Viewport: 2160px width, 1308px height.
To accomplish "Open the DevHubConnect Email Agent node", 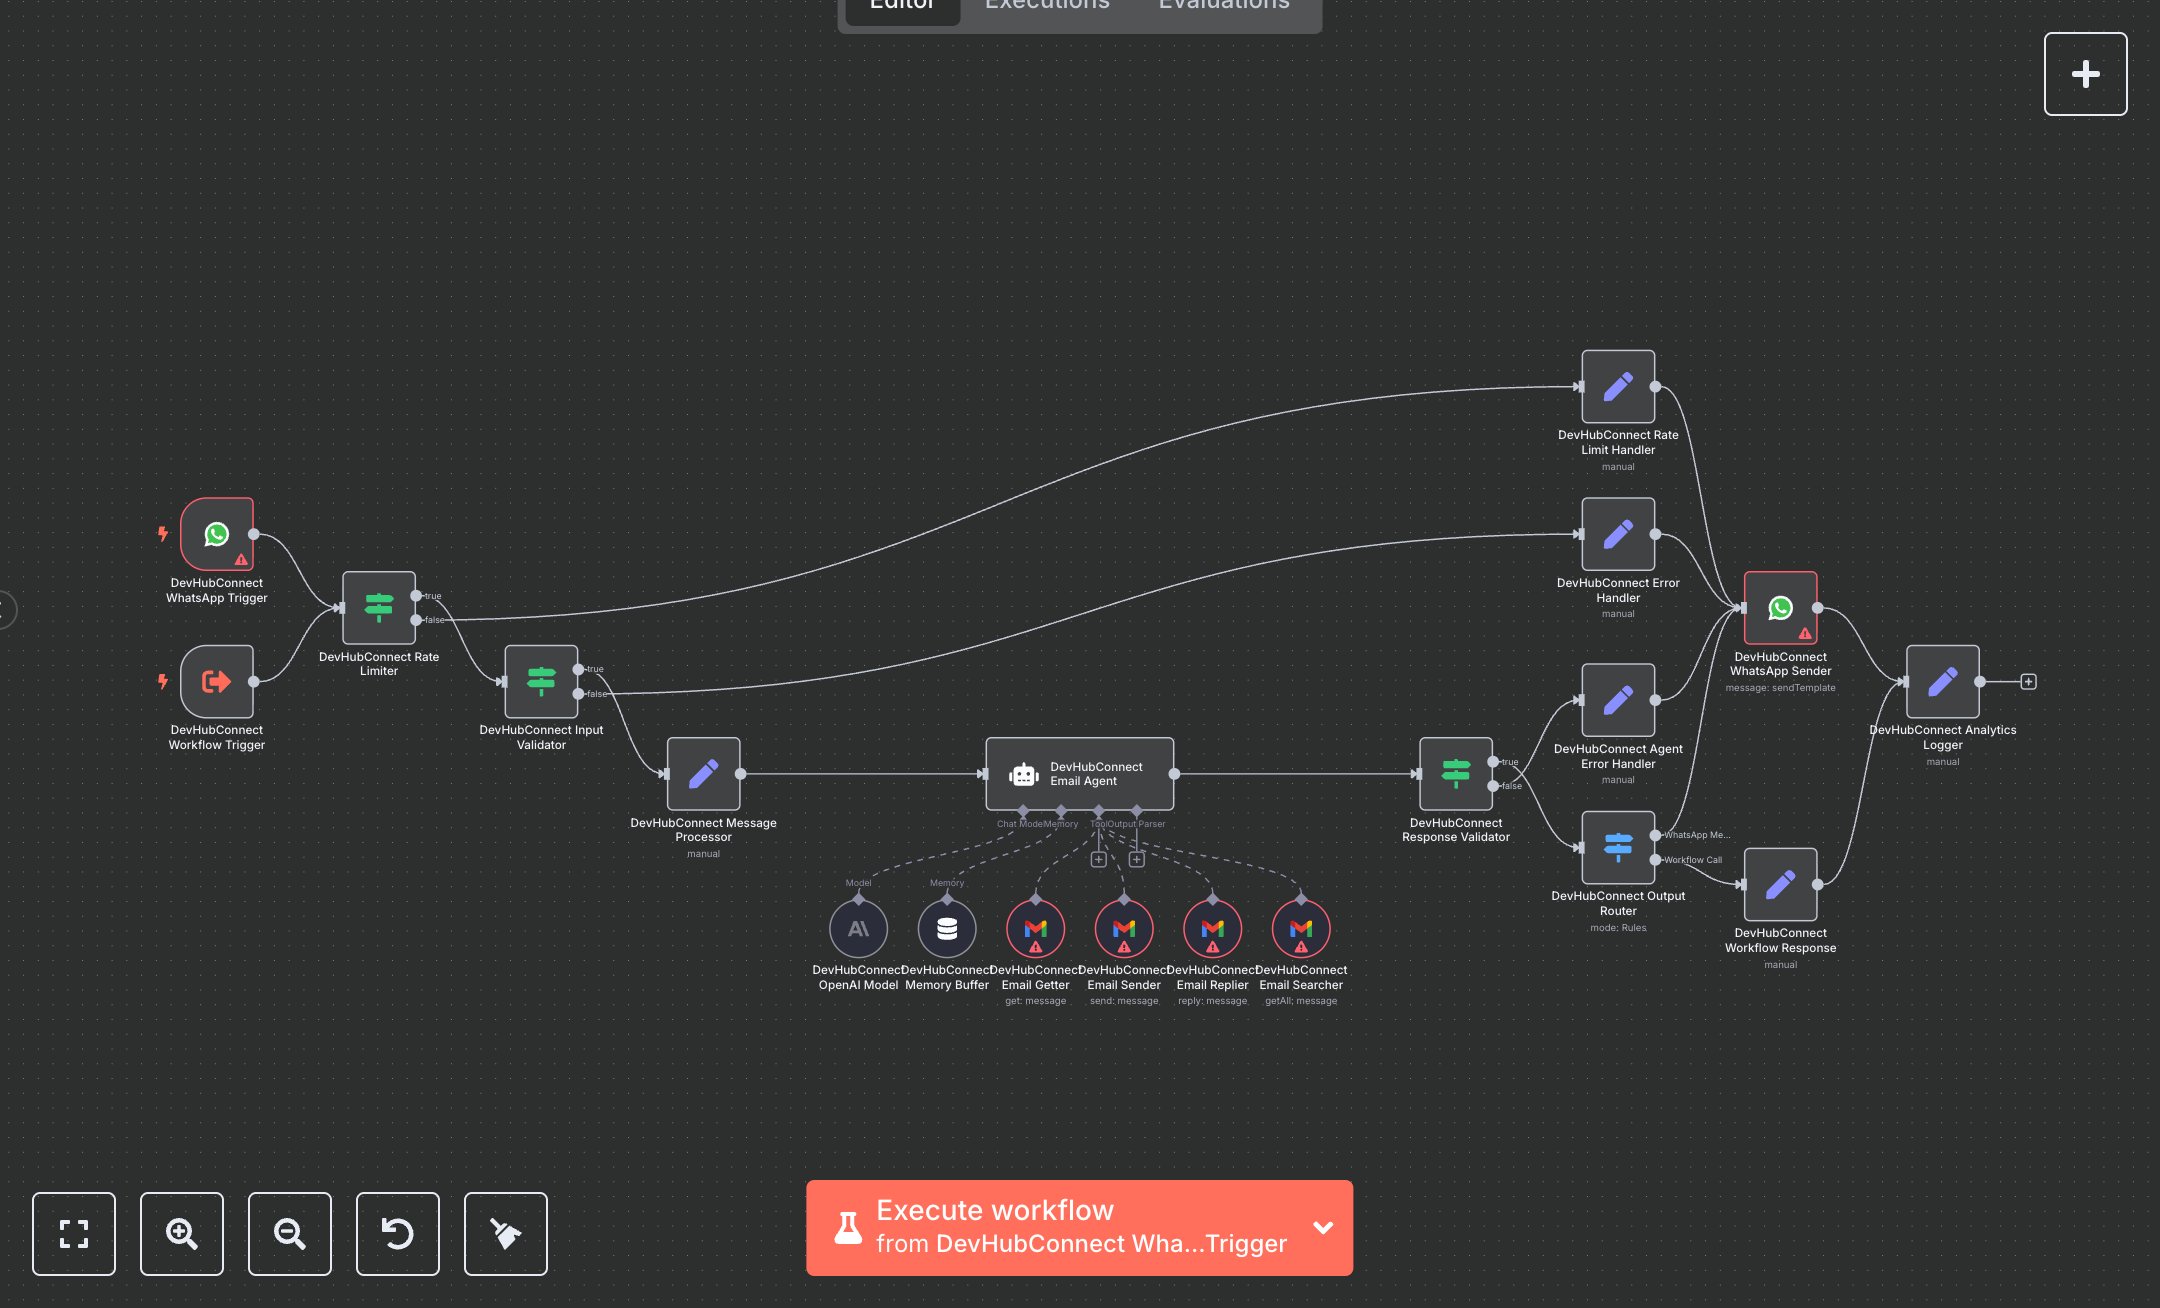I will [1079, 773].
